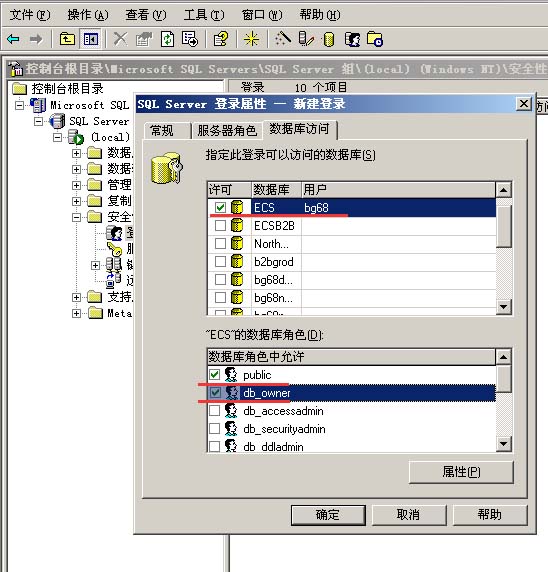Click the Up one level folder icon
This screenshot has width=548, height=572.
67,39
